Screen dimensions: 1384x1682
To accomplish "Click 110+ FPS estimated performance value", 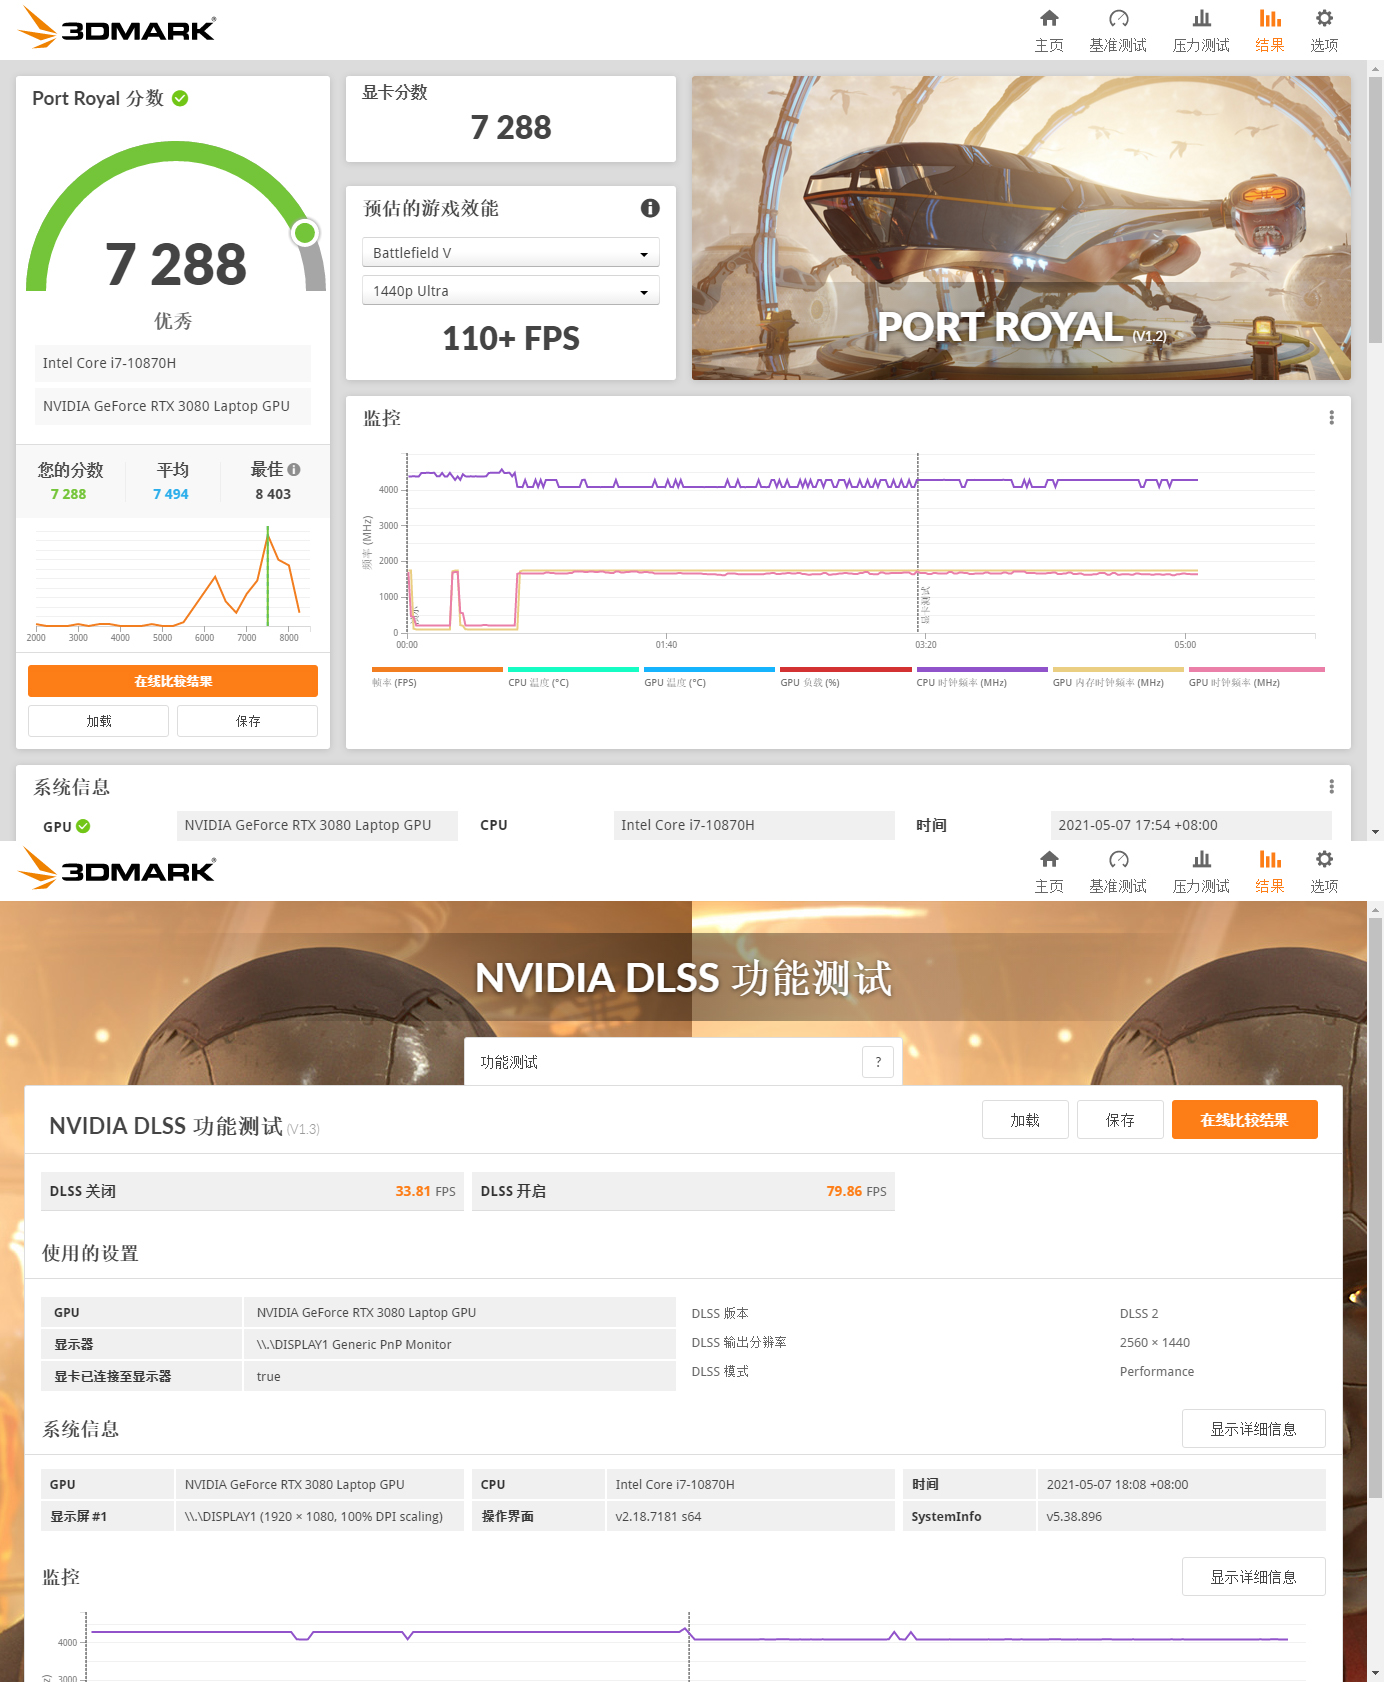I will tap(511, 338).
